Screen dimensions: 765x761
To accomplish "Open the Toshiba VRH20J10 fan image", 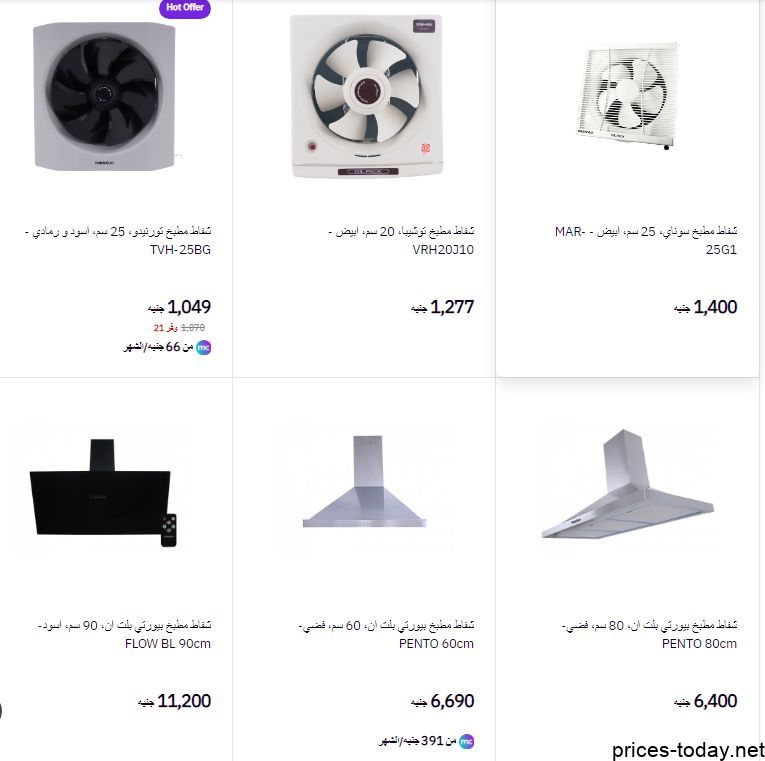I will coord(366,96).
